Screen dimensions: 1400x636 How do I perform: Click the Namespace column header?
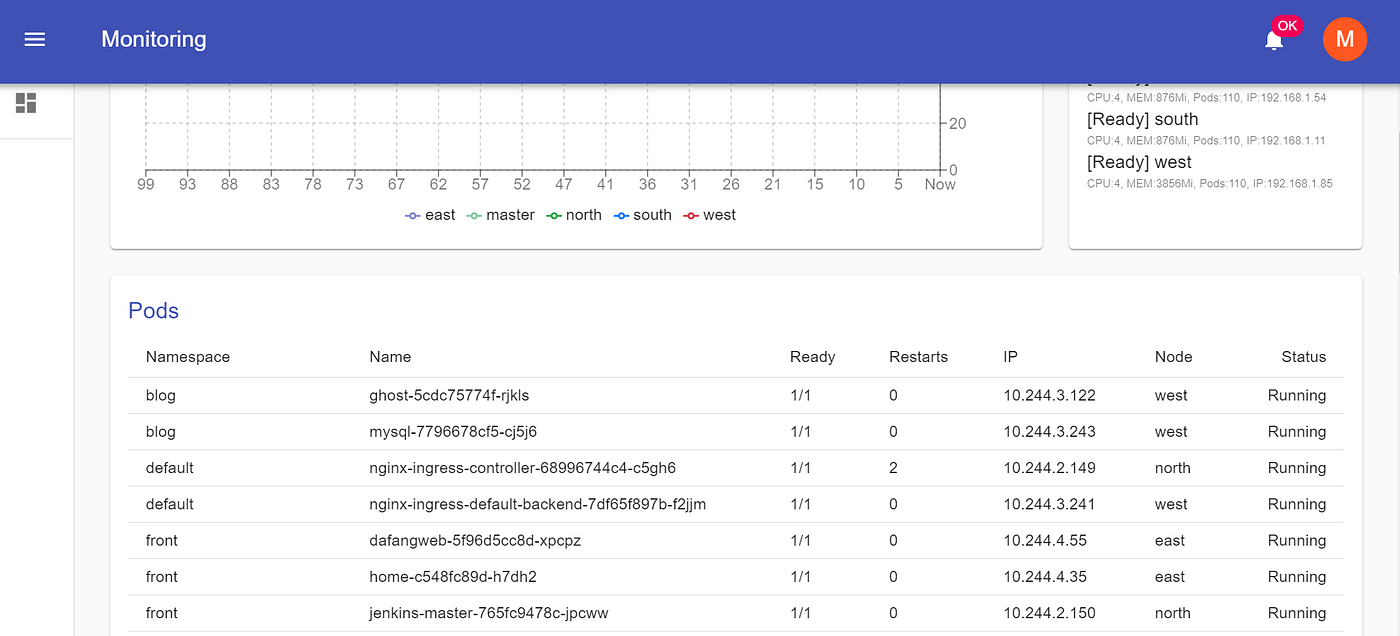click(x=188, y=357)
